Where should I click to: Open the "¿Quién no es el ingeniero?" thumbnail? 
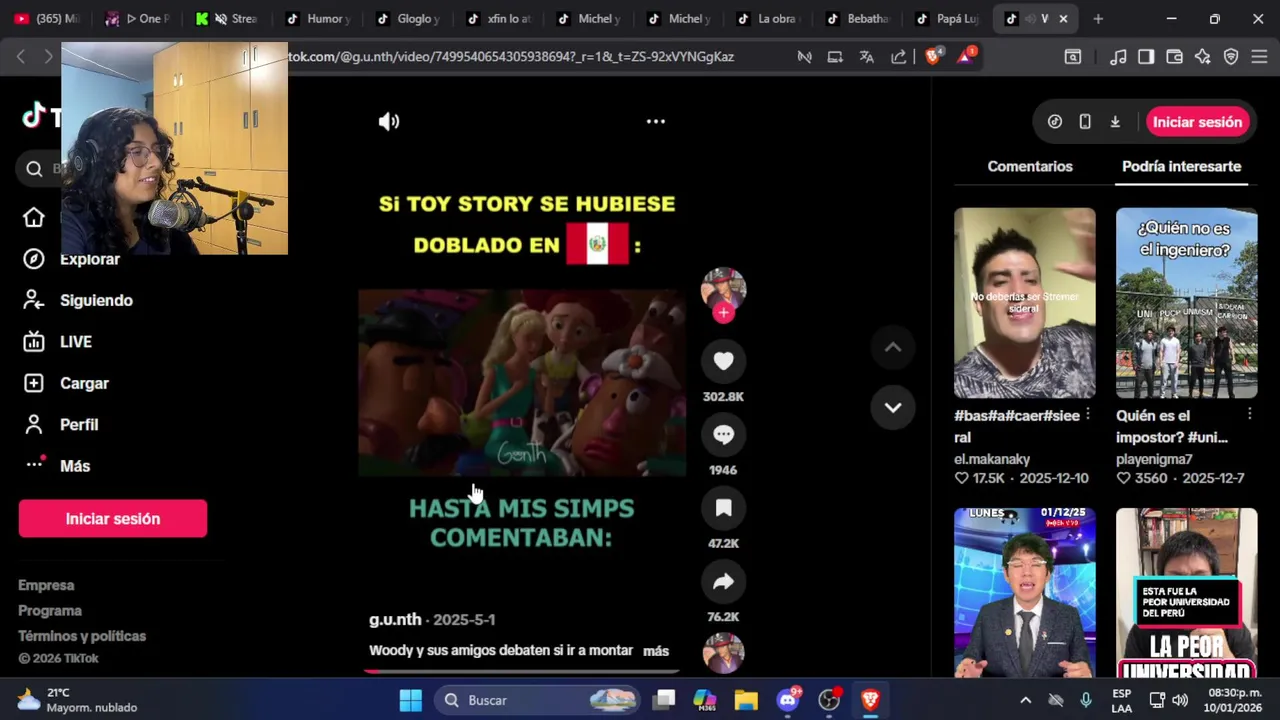click(1187, 303)
